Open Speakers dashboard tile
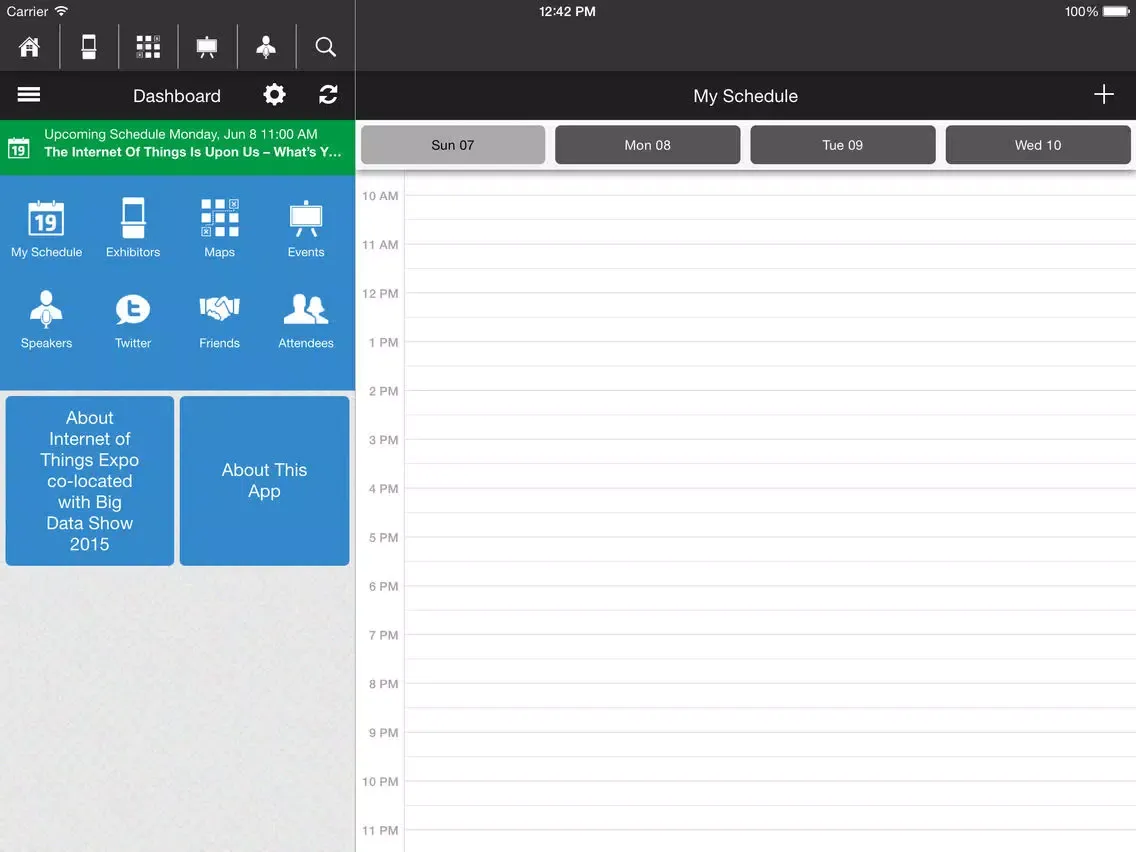 click(x=46, y=320)
